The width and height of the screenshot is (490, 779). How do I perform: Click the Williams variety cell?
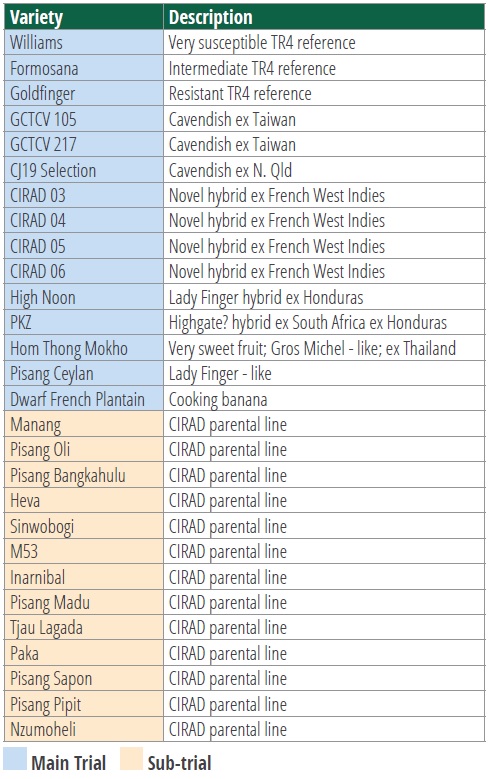83,42
